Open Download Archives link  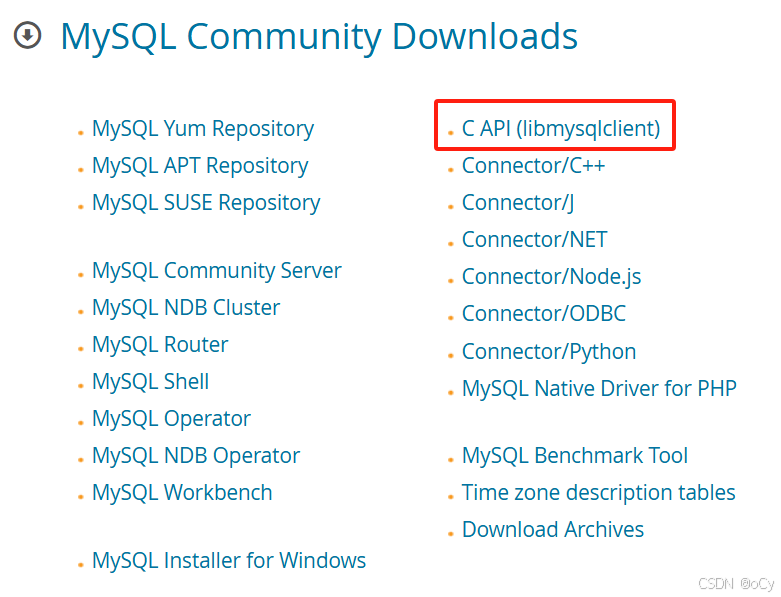553,529
